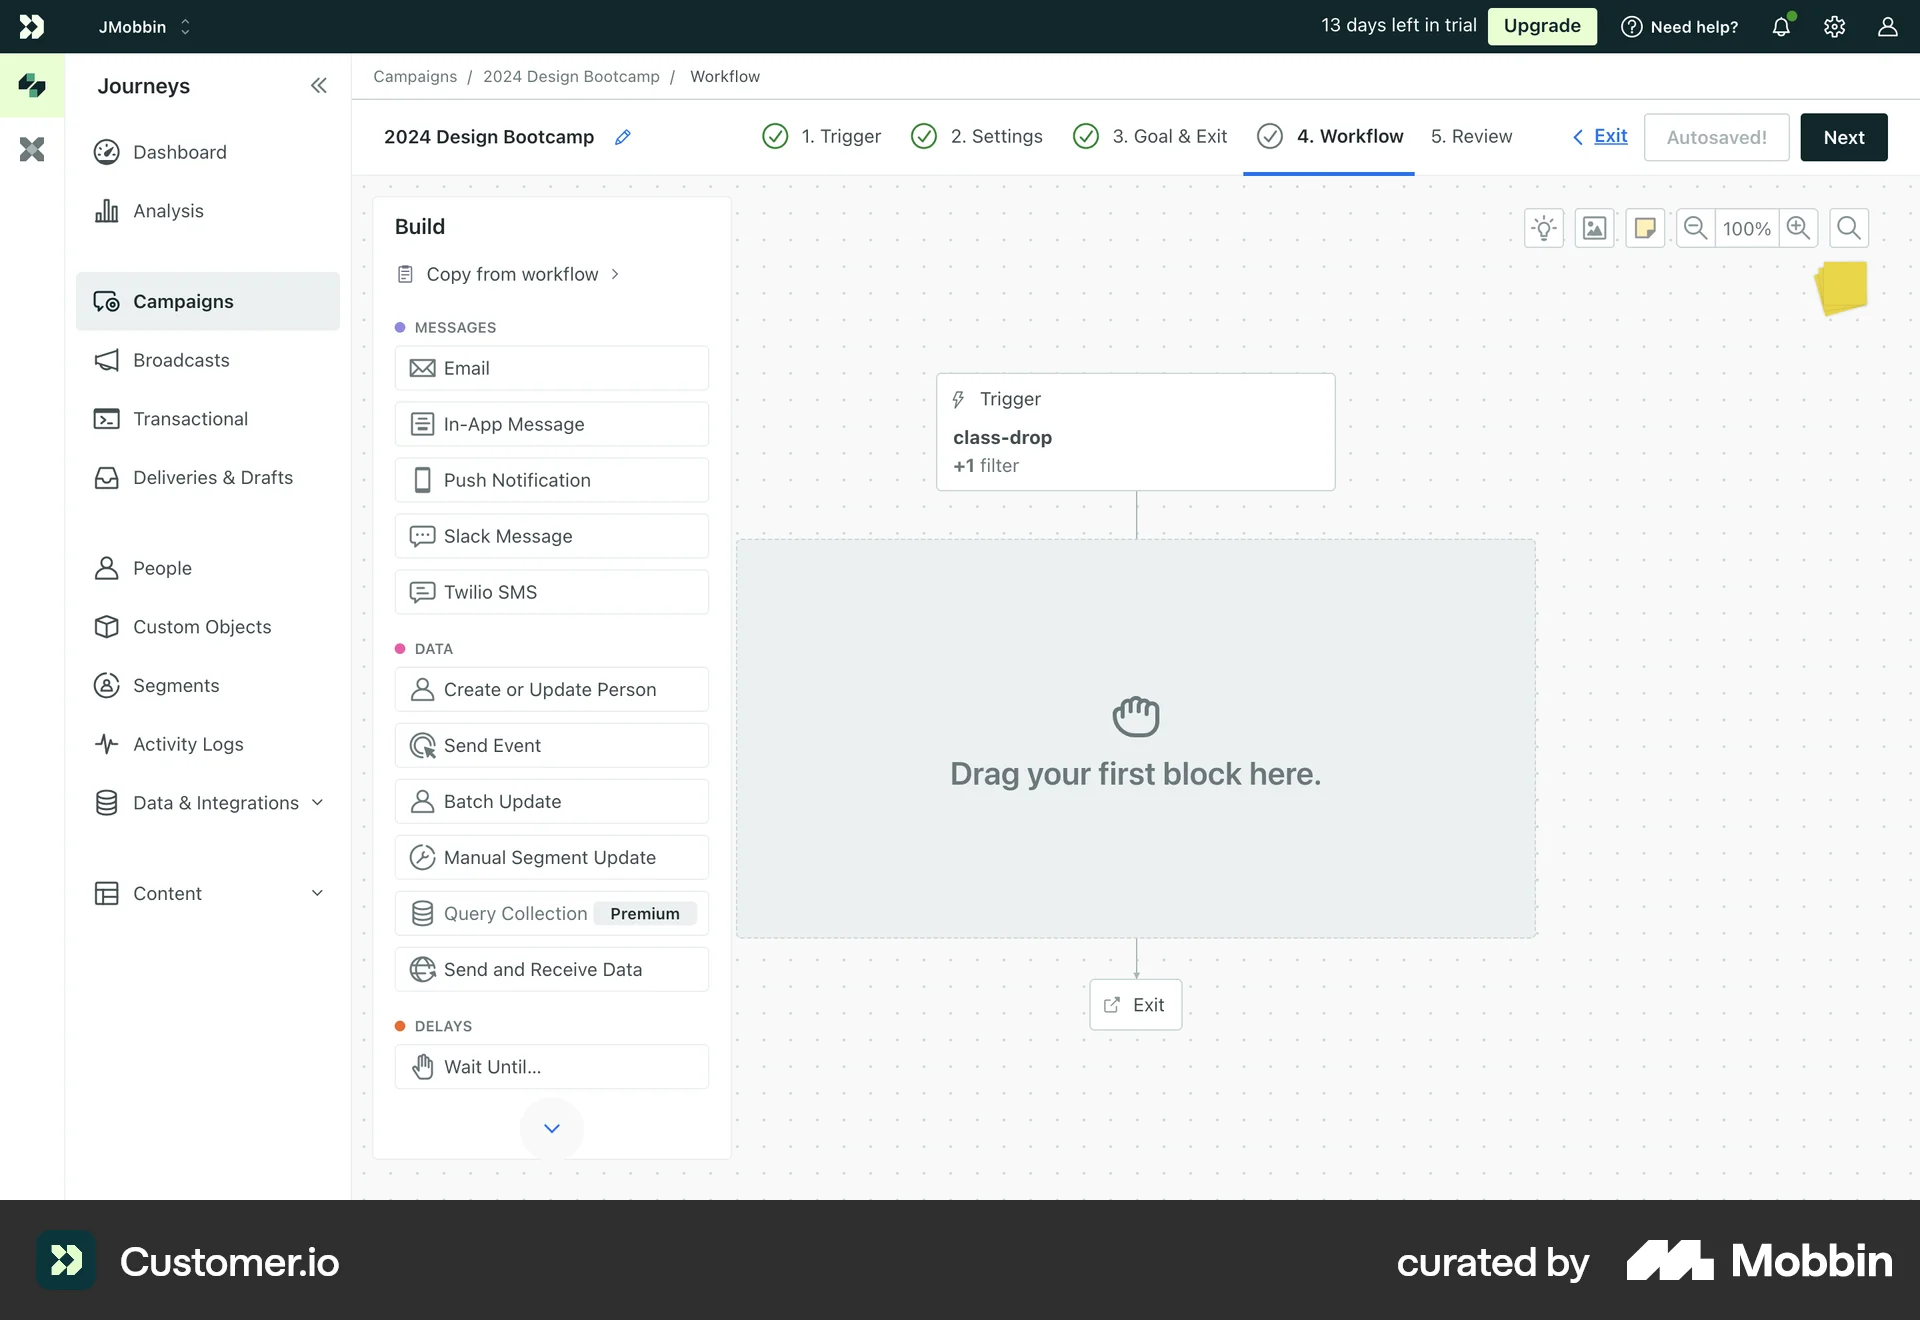
Task: Open Broadcasts from the sidebar
Action: [x=180, y=360]
